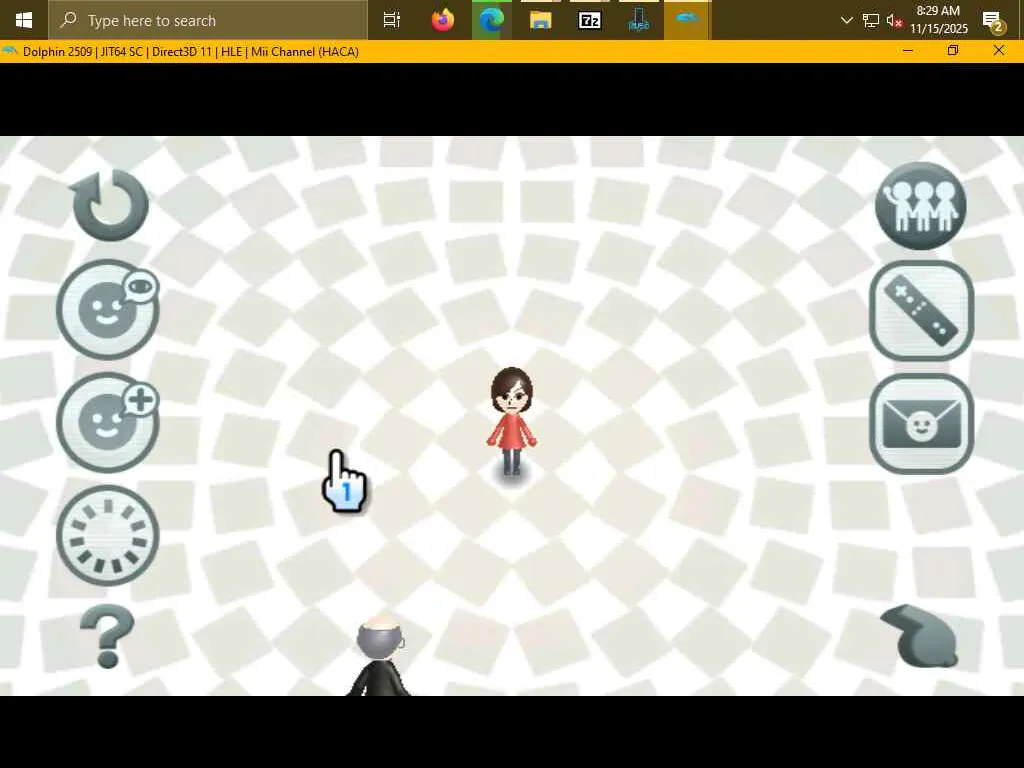Open 7-Zip from the taskbar
This screenshot has width=1024, height=768.
(590, 20)
